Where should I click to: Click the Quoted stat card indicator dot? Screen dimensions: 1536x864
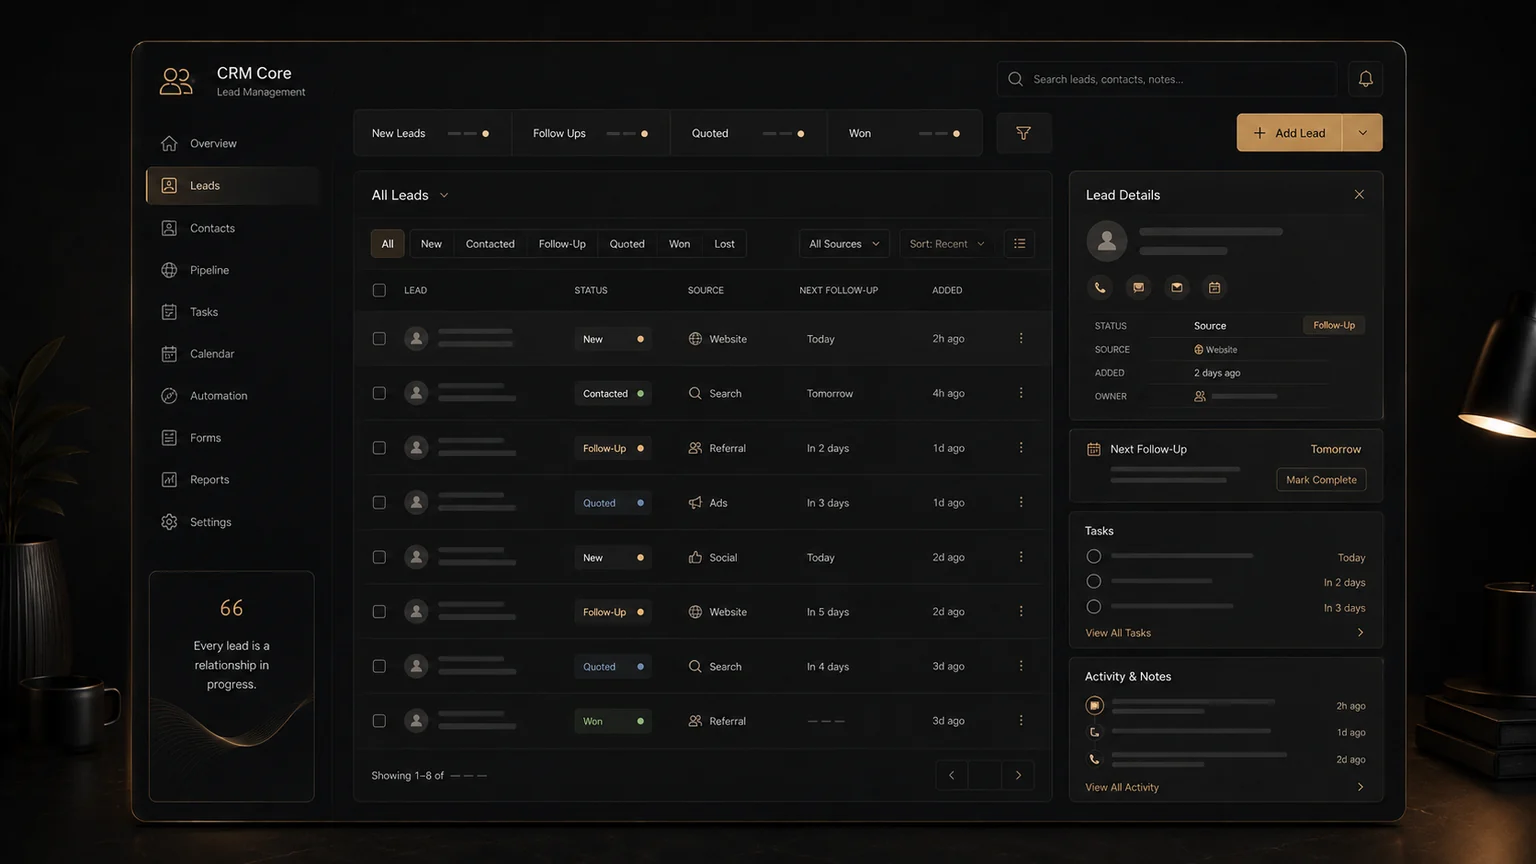tap(800, 133)
